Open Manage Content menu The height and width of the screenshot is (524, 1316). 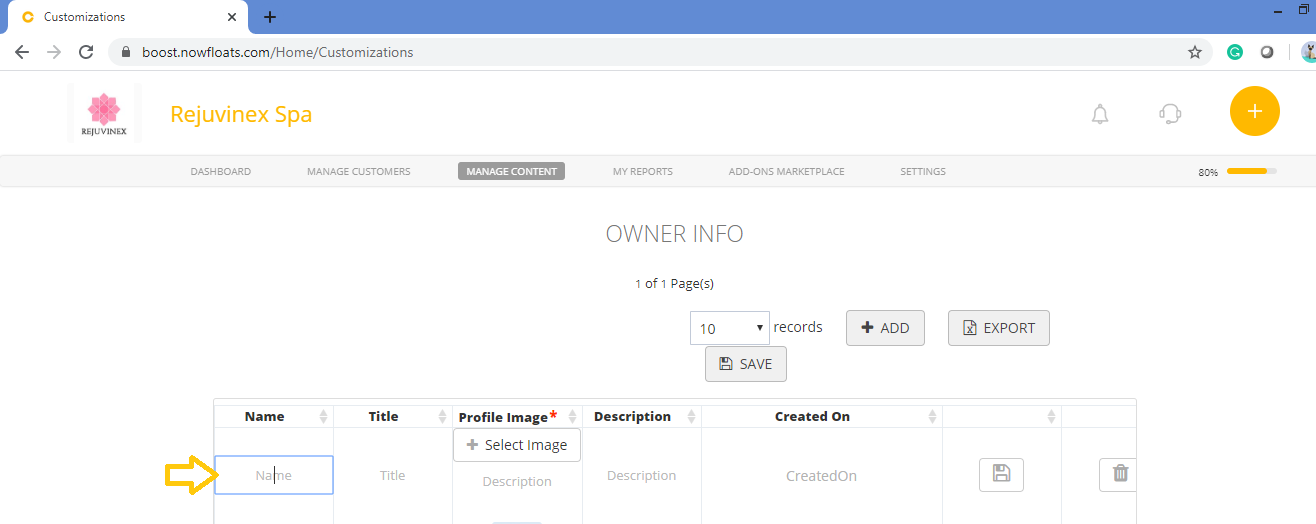tap(512, 171)
